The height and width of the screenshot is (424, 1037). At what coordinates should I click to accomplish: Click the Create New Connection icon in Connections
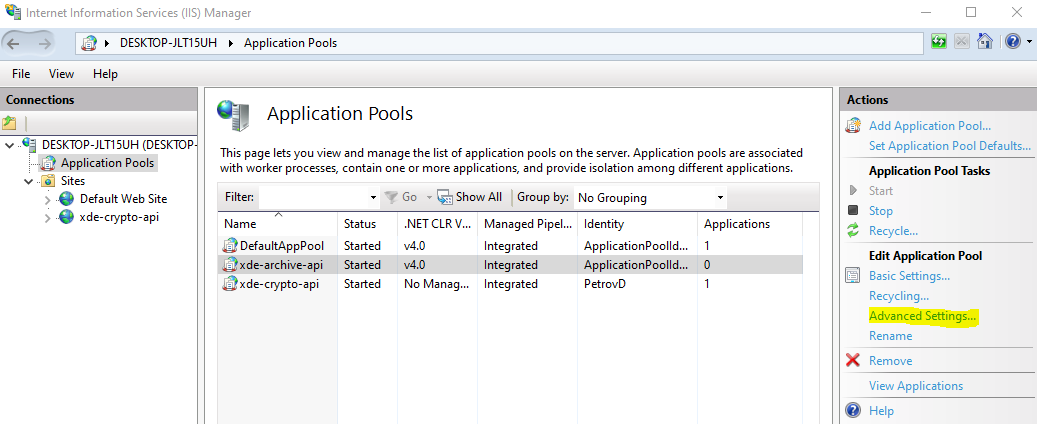pos(9,123)
